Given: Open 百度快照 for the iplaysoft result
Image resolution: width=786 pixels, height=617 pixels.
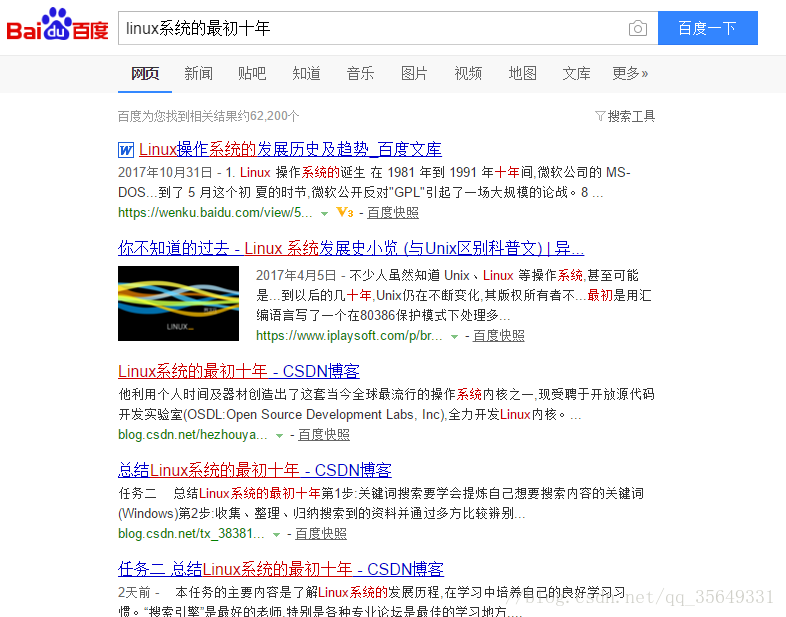Looking at the screenshot, I should (x=499, y=336).
